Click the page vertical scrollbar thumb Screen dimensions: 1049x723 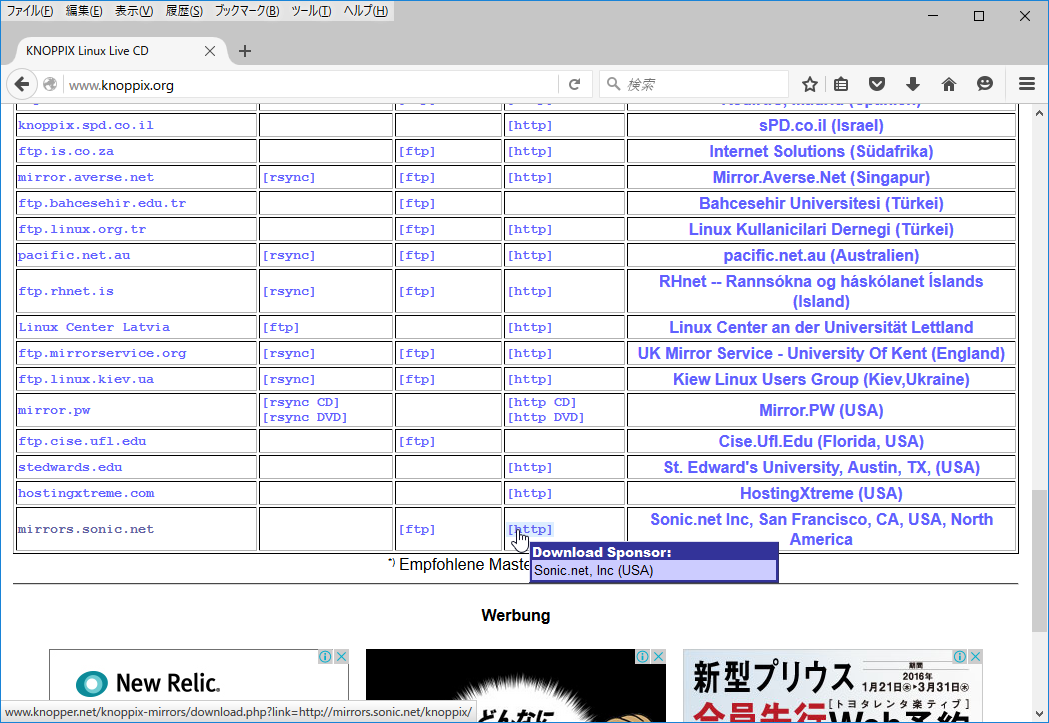click(x=1039, y=561)
